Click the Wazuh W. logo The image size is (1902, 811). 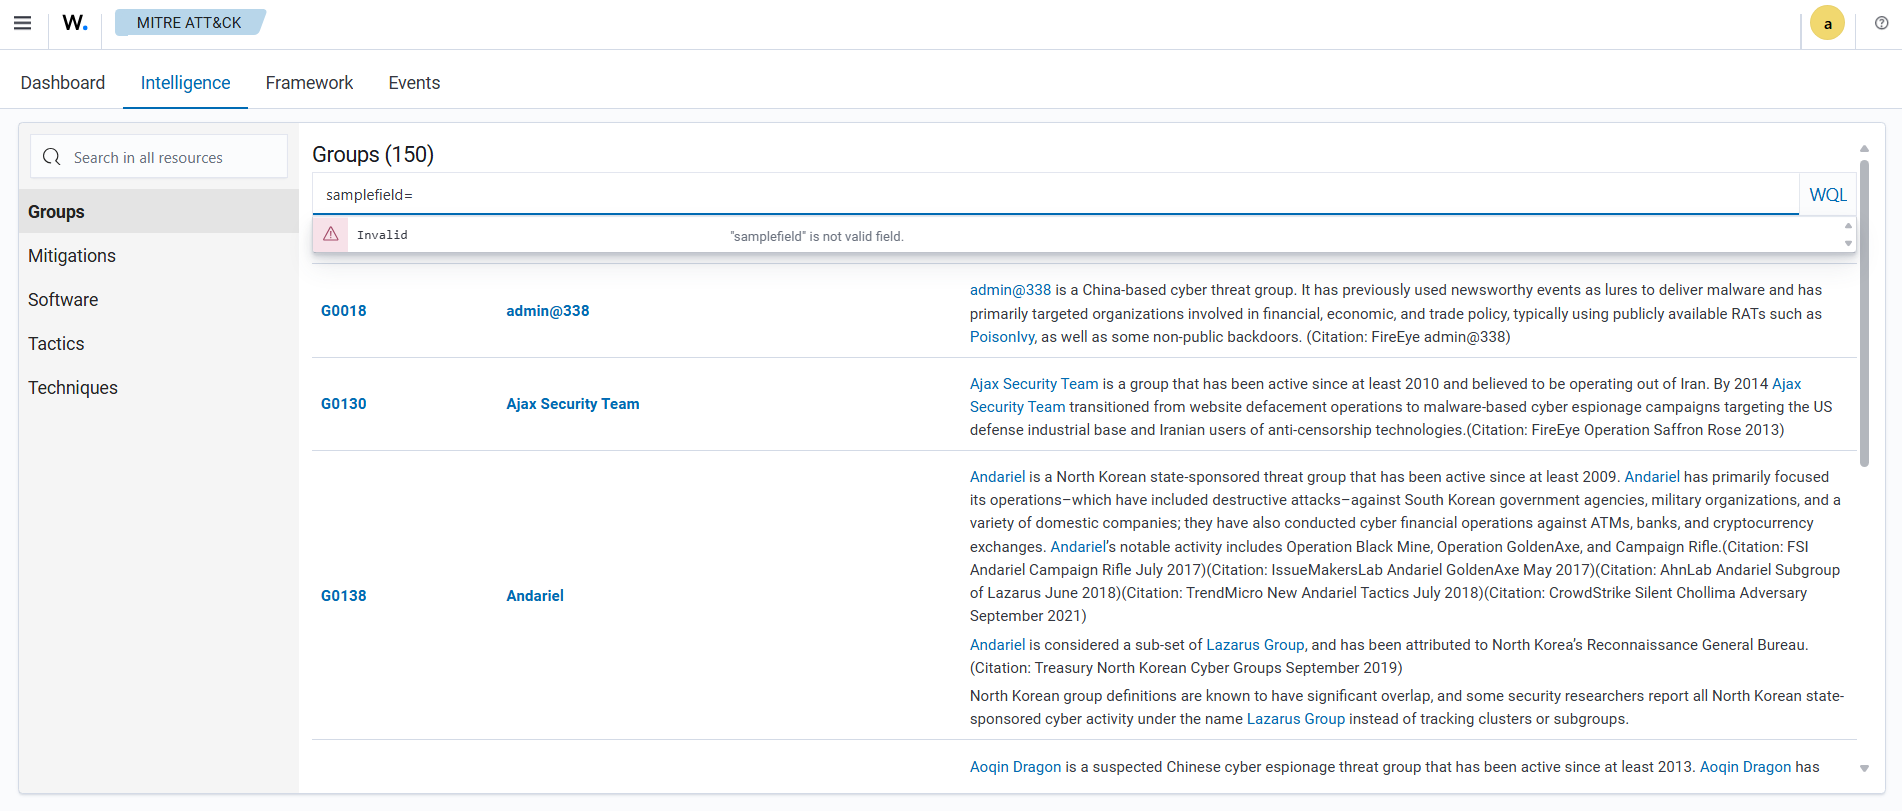(75, 23)
